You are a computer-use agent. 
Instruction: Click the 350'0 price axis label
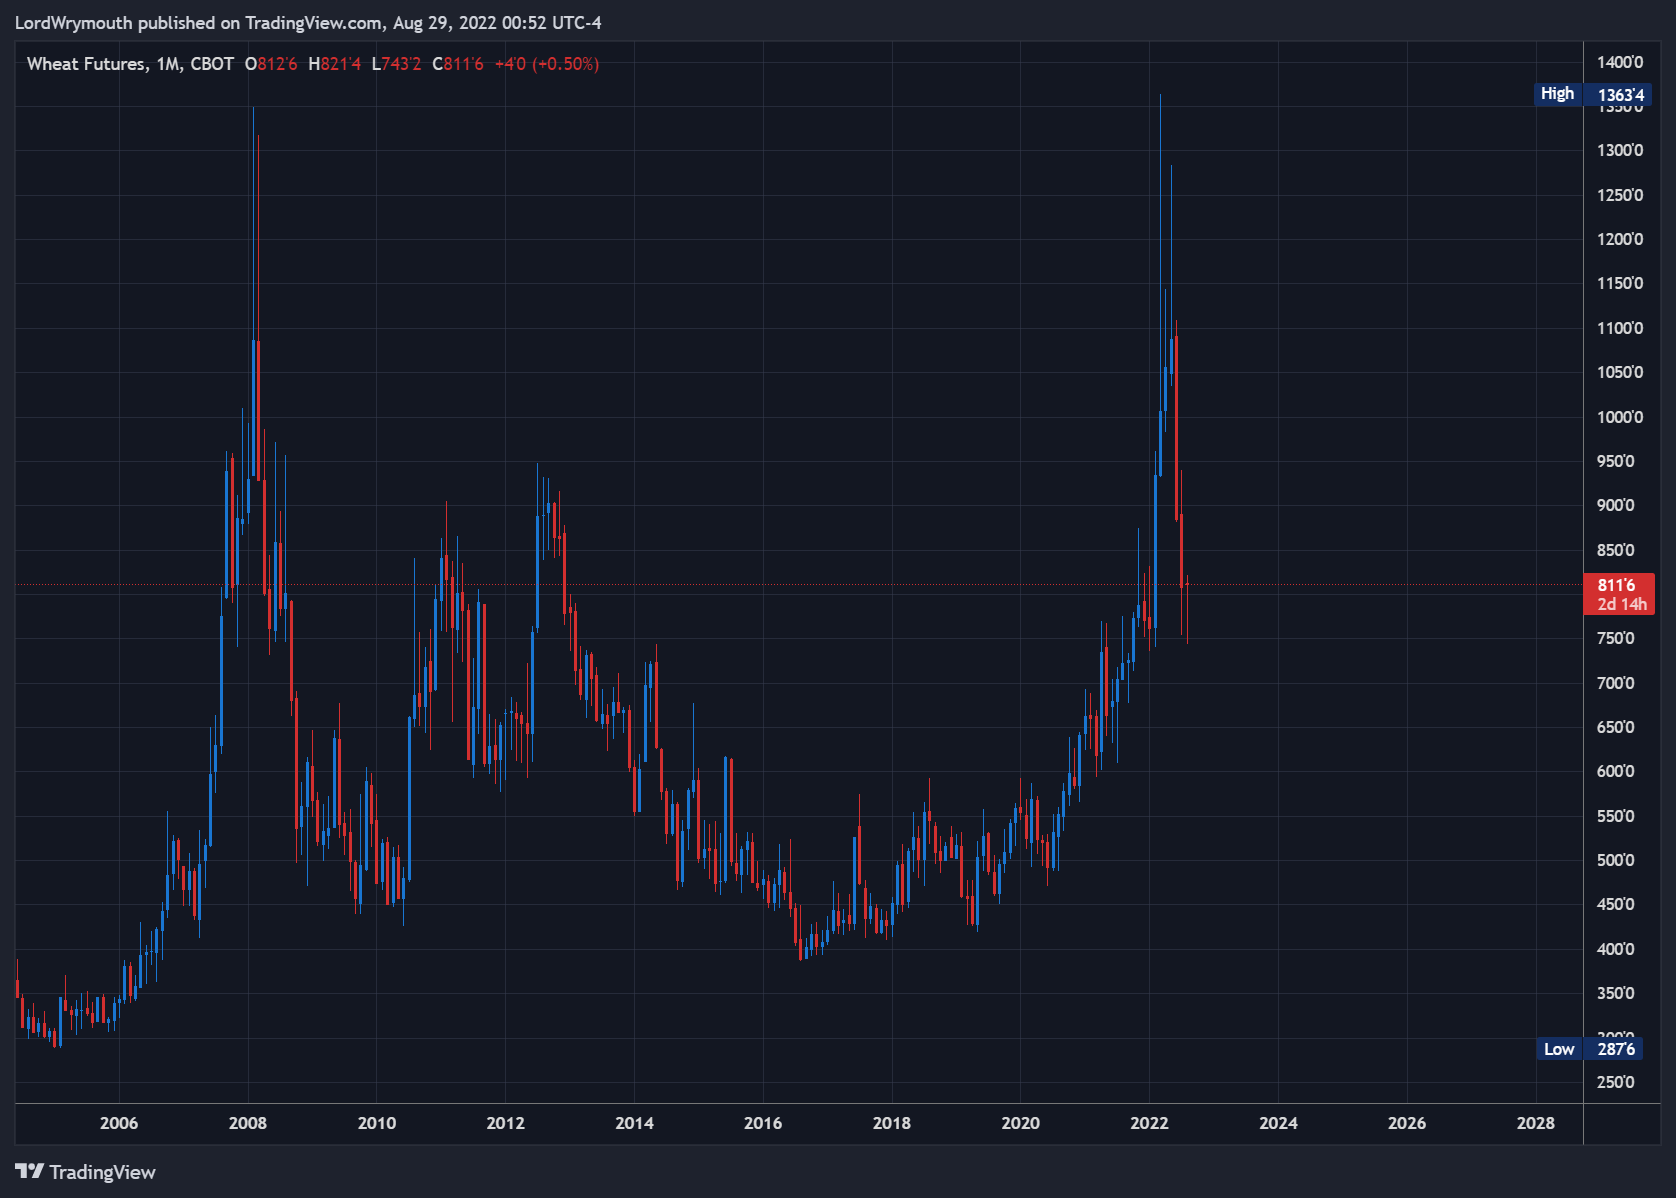pos(1615,993)
